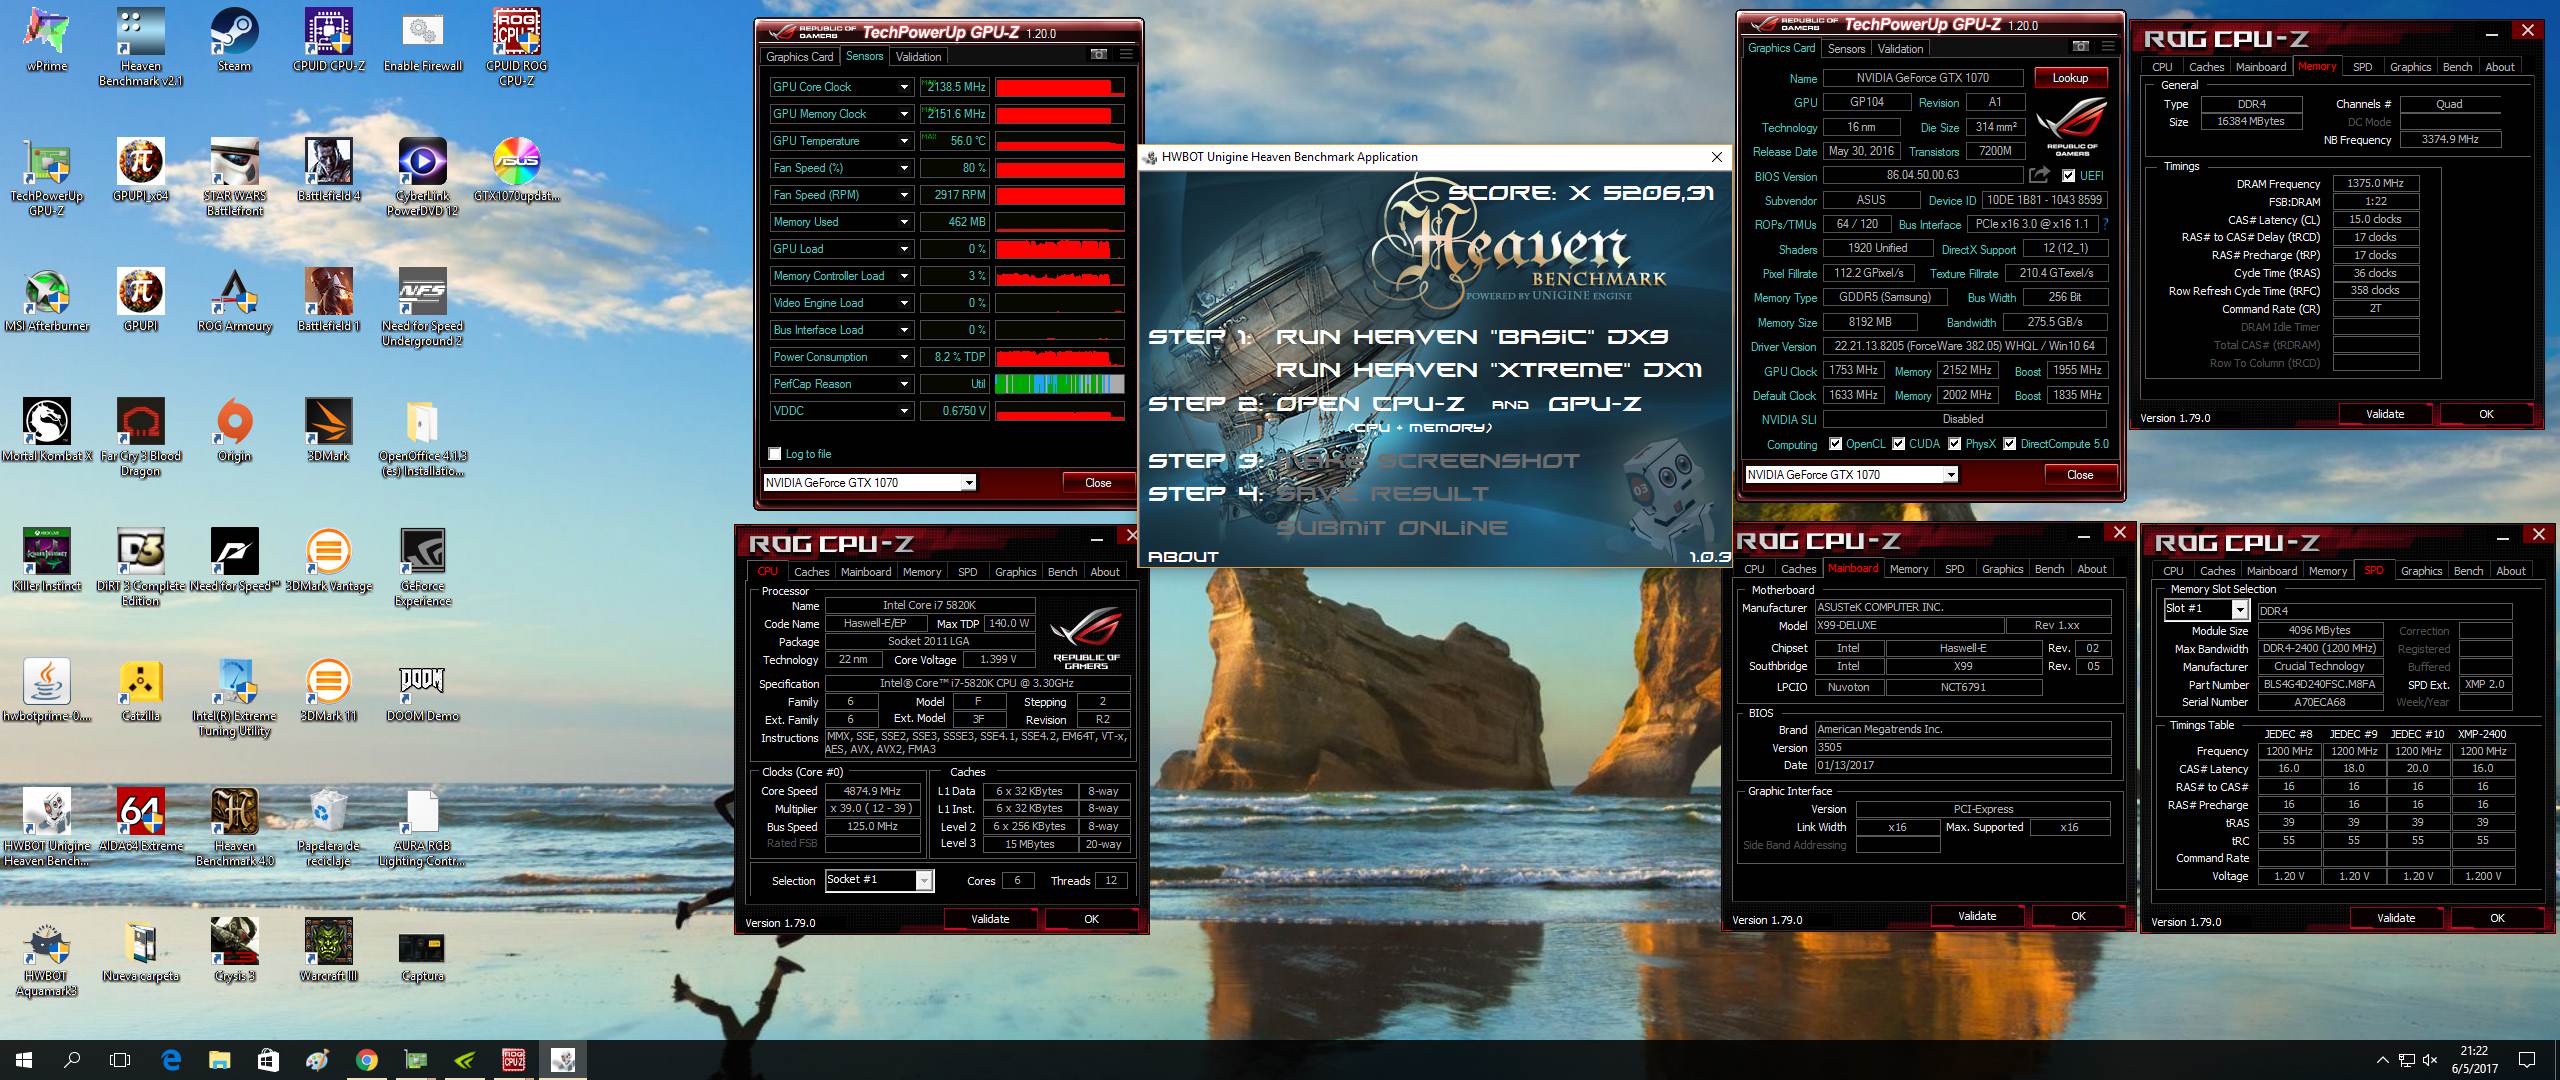Expand the Fan Speed (RPM) sensor dropdown

[904, 195]
